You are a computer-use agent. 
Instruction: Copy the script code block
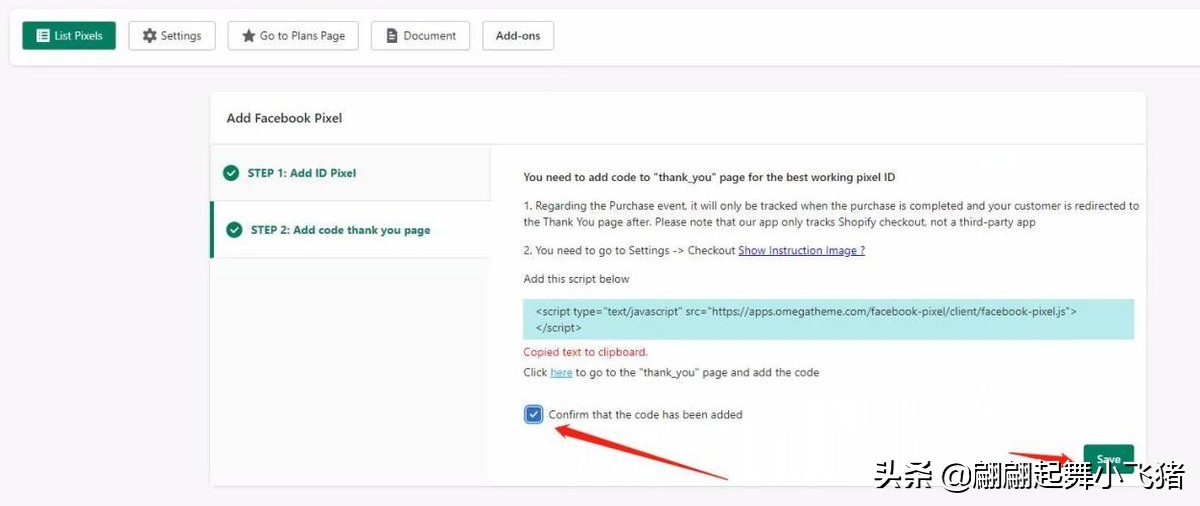828,319
